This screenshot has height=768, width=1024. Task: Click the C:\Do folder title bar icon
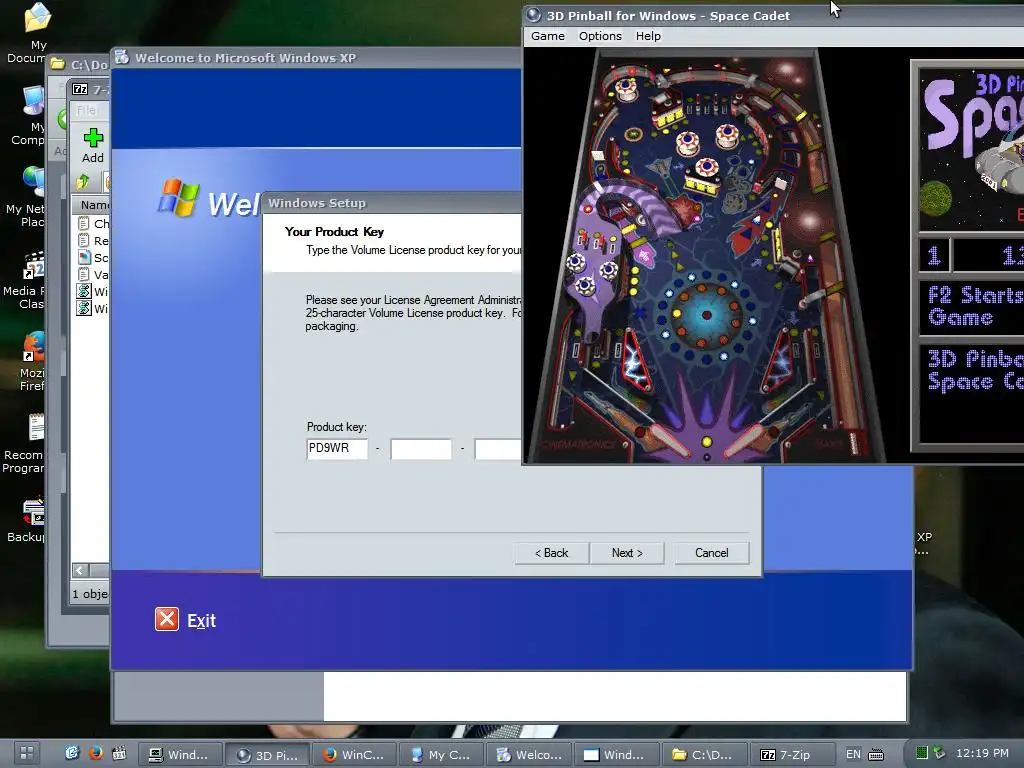pyautogui.click(x=58, y=64)
